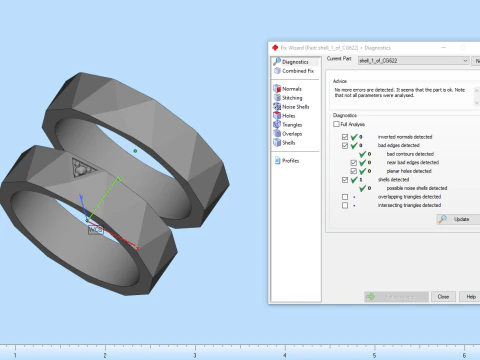The width and height of the screenshot is (480, 360).
Task: Toggle inverted normals detected checkbox
Action: [345, 137]
